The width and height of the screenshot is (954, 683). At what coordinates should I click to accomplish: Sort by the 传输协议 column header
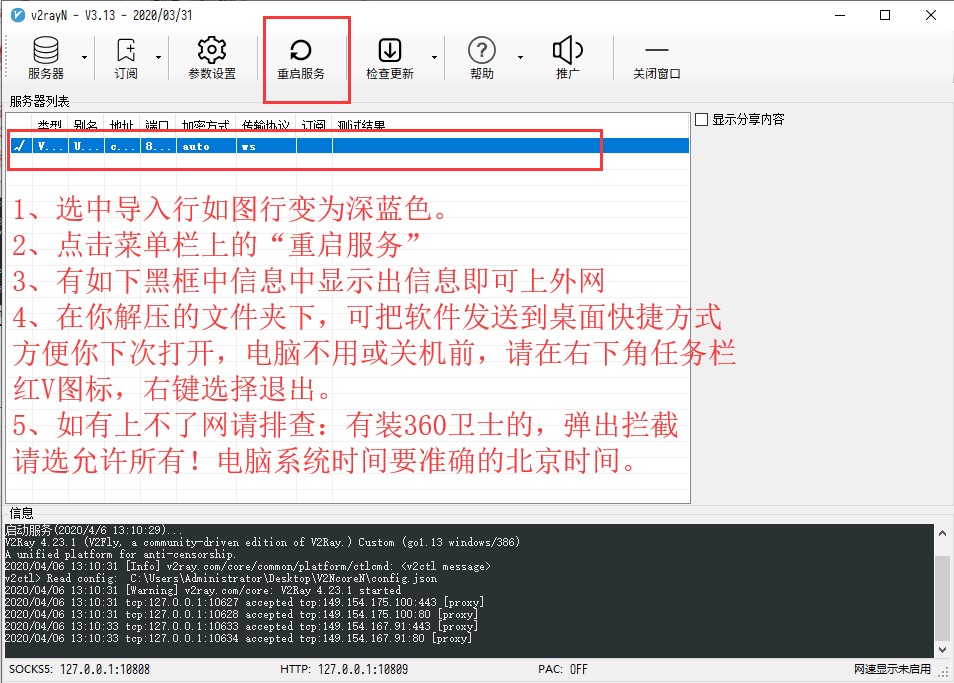[x=266, y=123]
